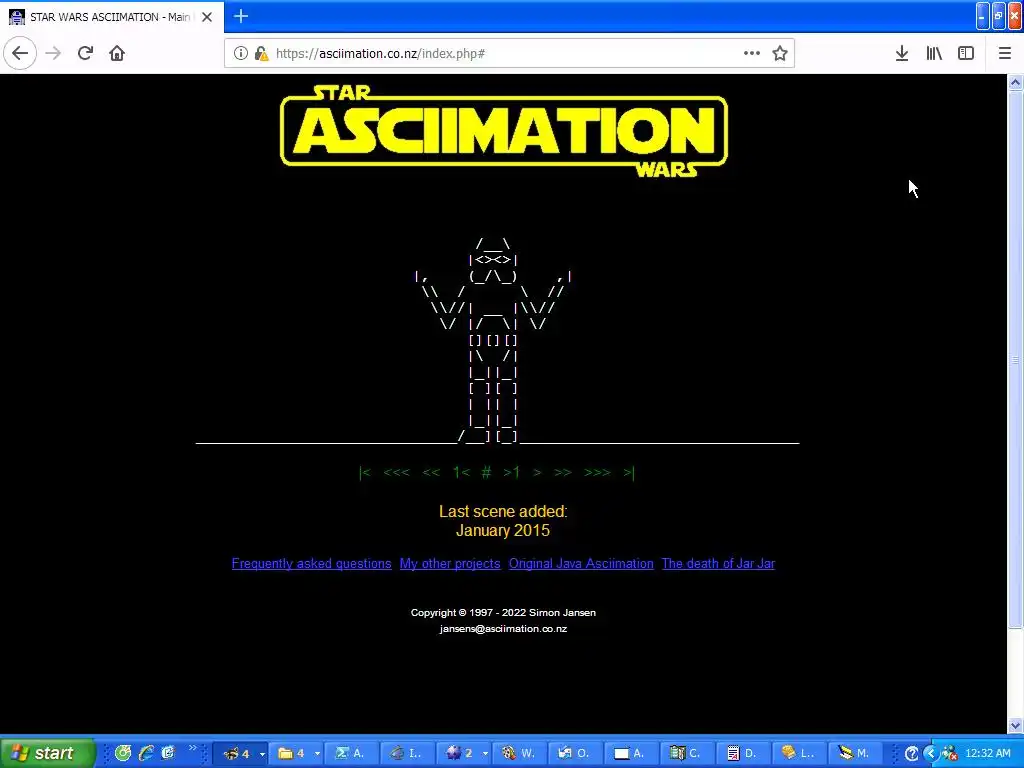Click the Star Asciimation Wars logo
This screenshot has width=1024, height=768.
pyautogui.click(x=504, y=131)
